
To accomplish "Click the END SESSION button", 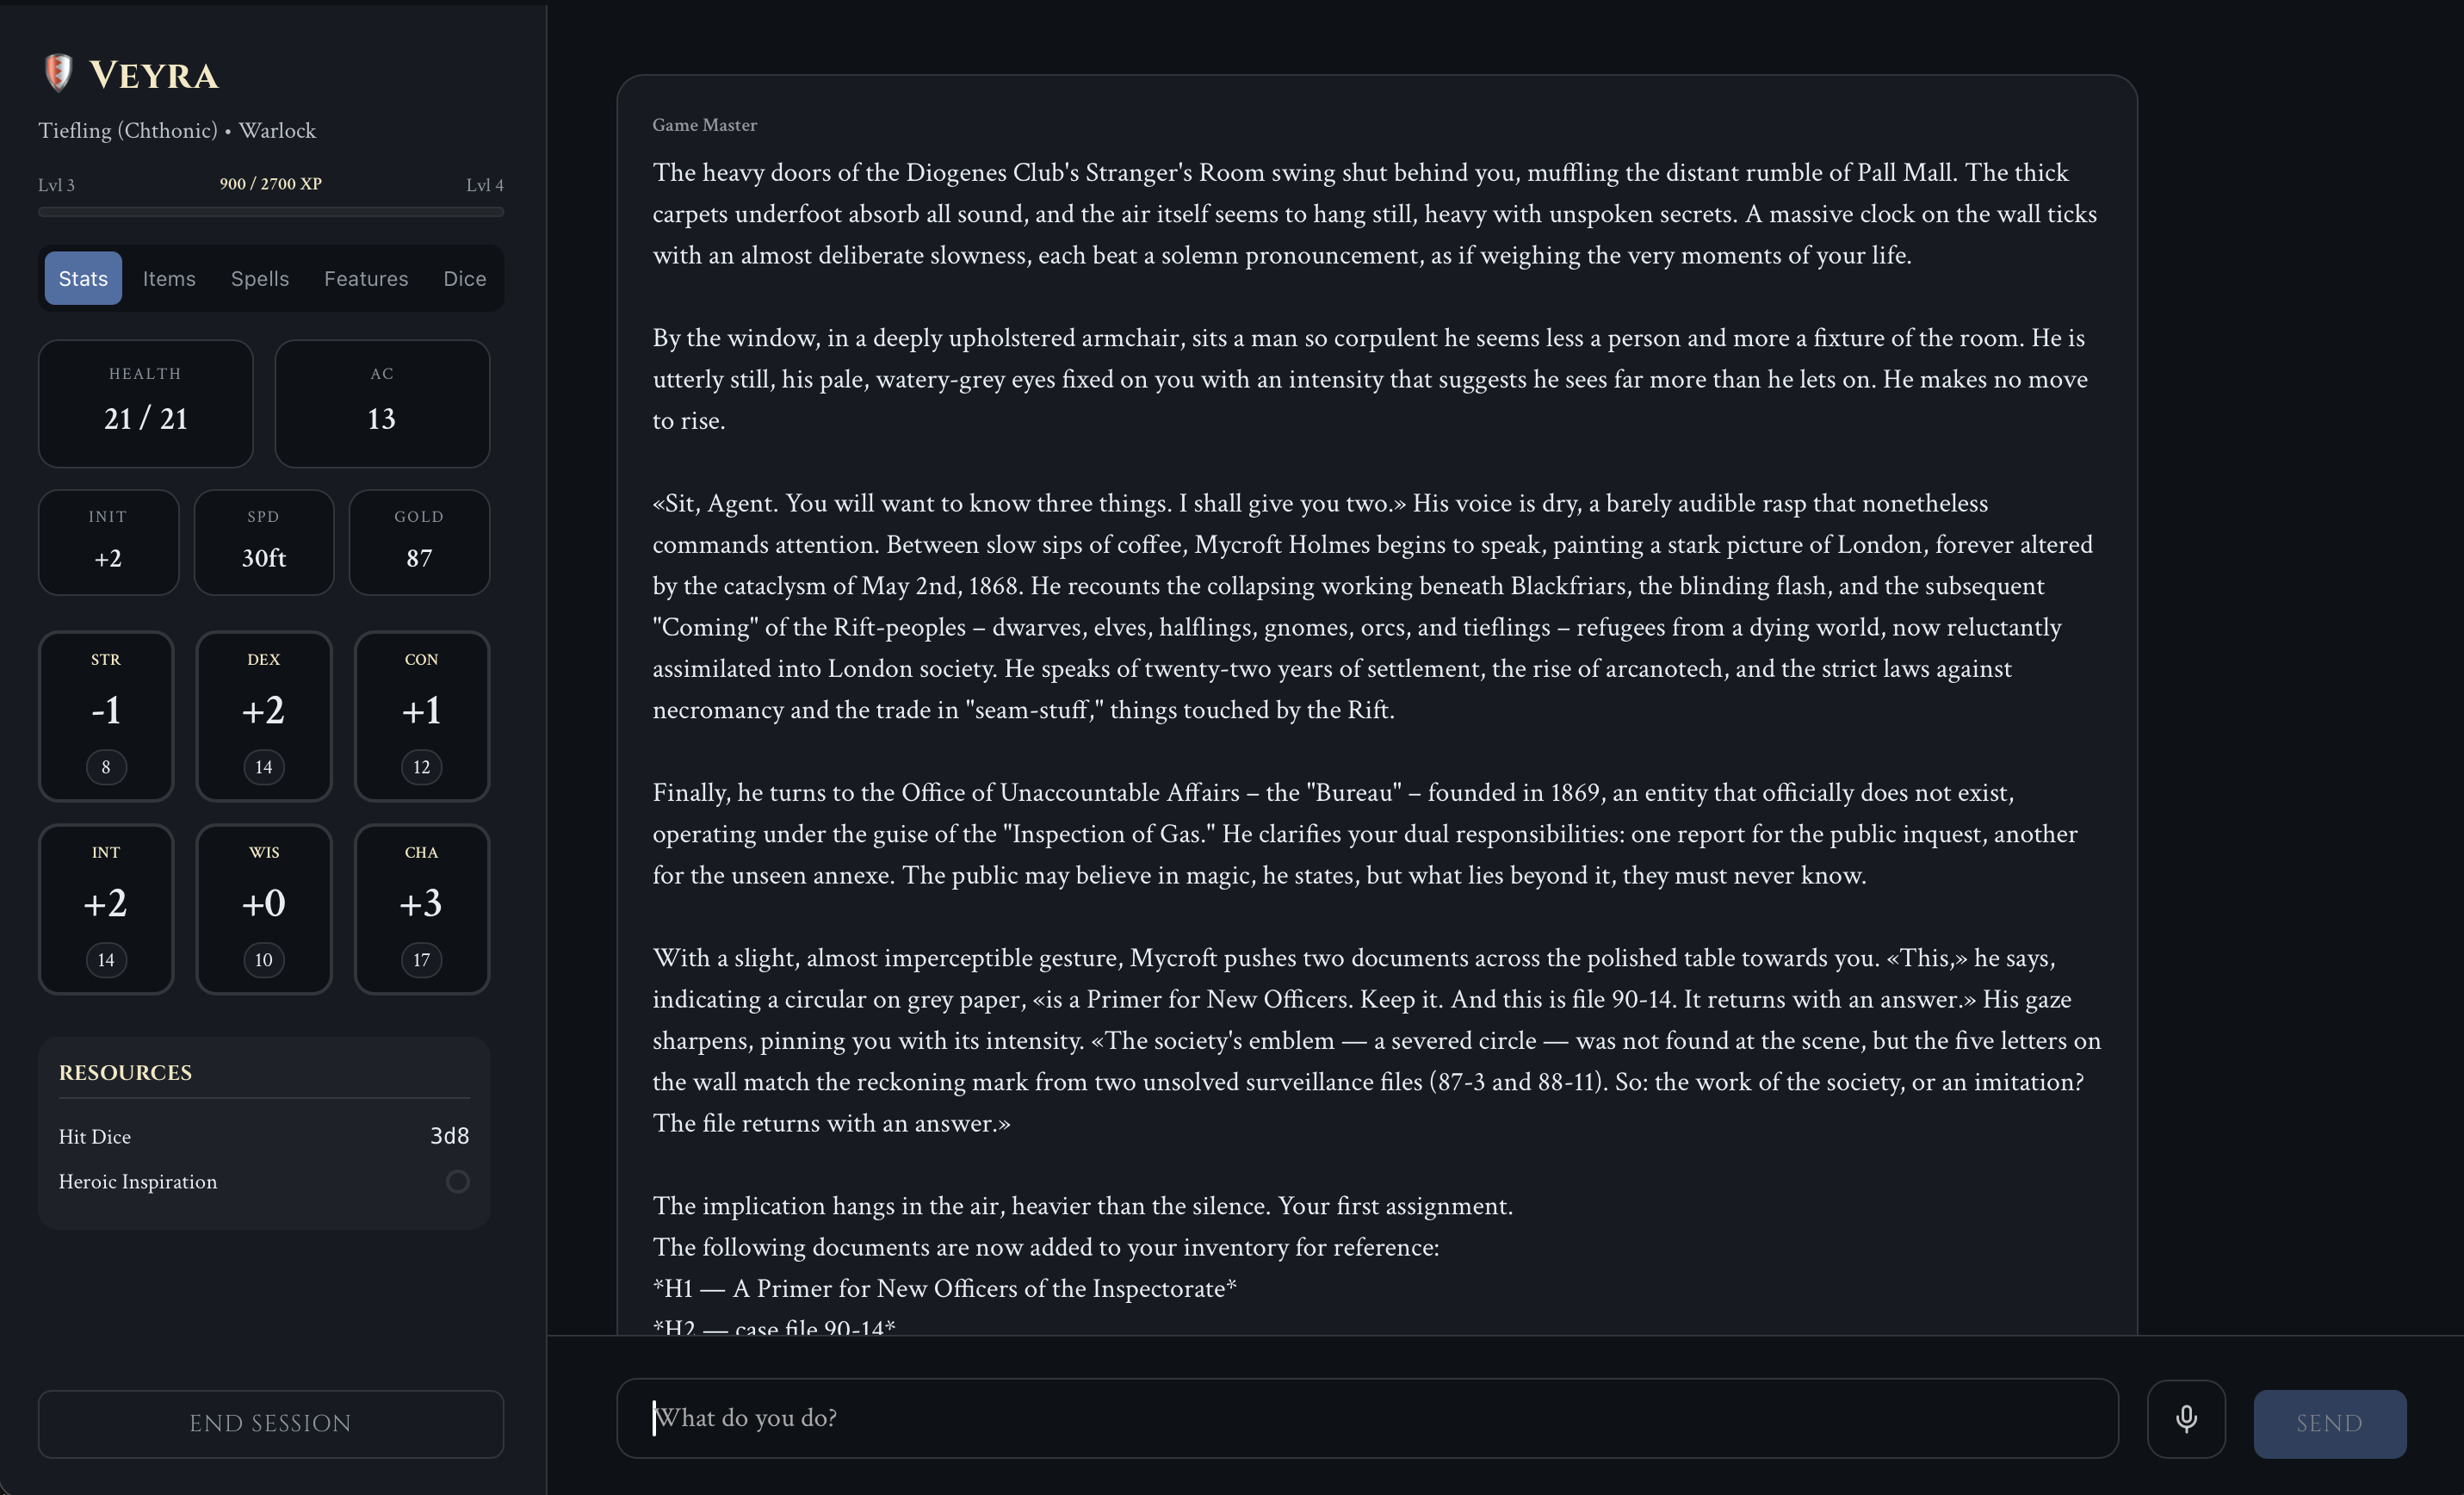I will click(271, 1423).
